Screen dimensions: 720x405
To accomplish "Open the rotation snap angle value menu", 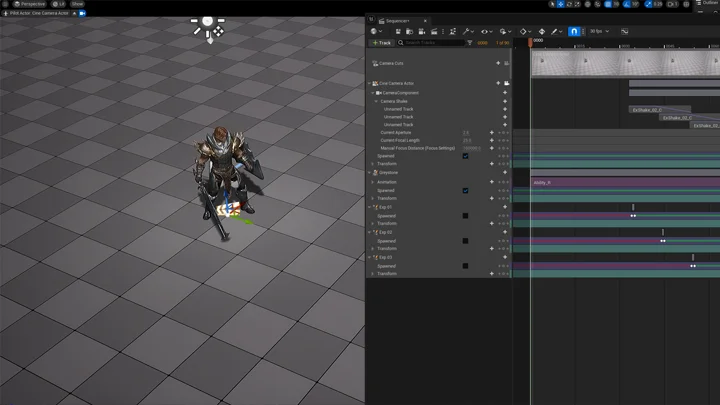I will 635,4.
